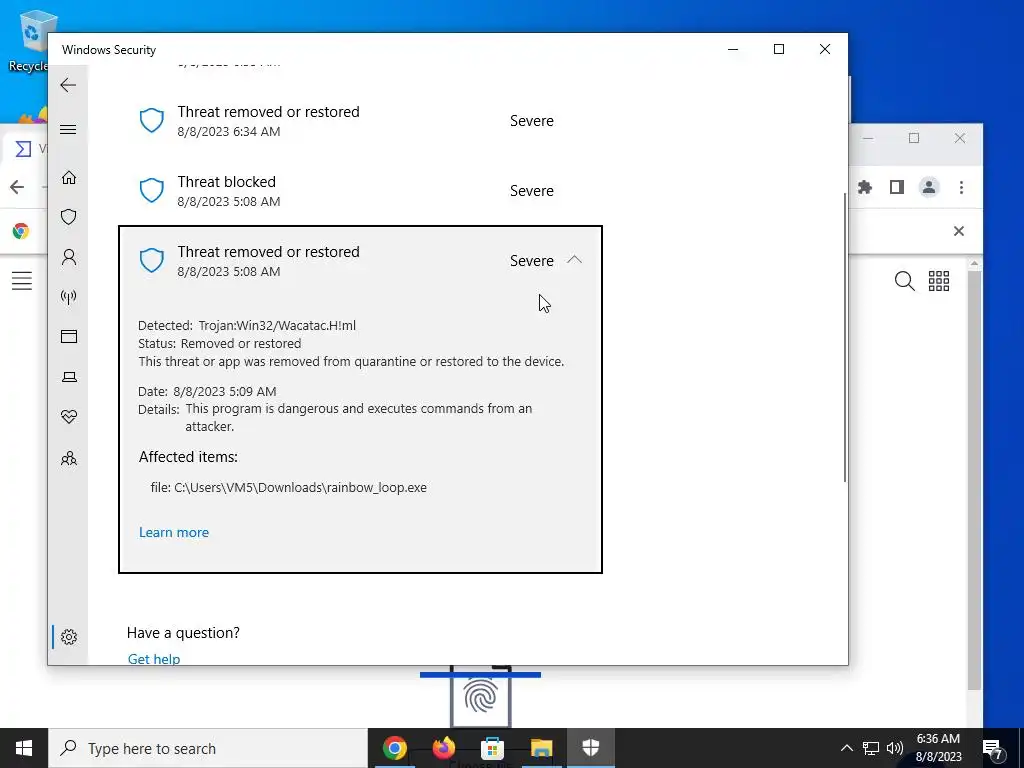Open the Windows Security navigation hamburger menu

(68, 129)
